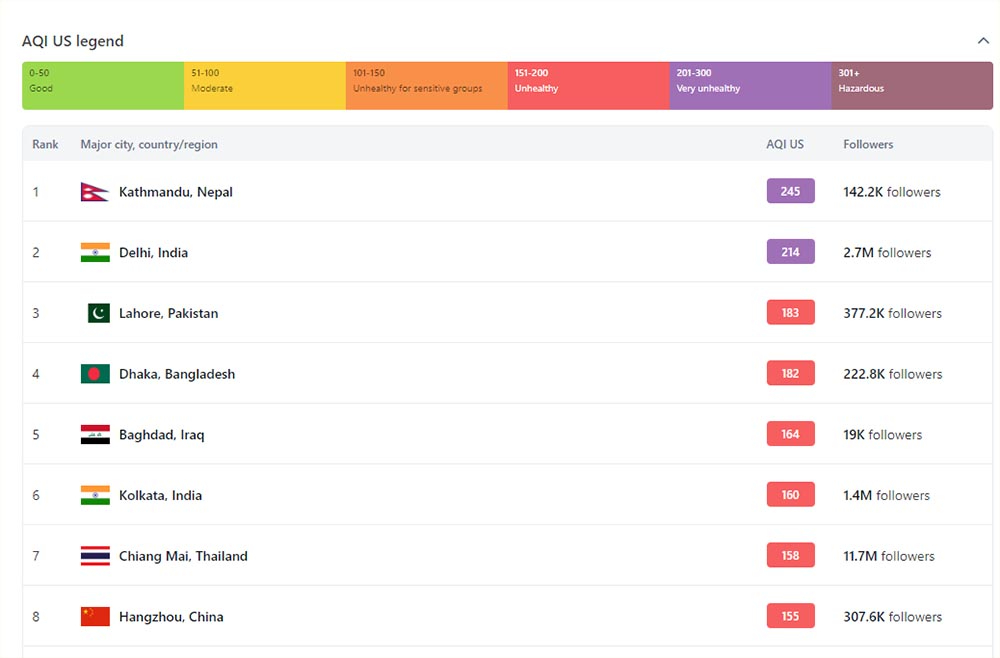Click the Good 0-50 green legend swatch
Viewport: 1000px width, 658px height.
[103, 85]
